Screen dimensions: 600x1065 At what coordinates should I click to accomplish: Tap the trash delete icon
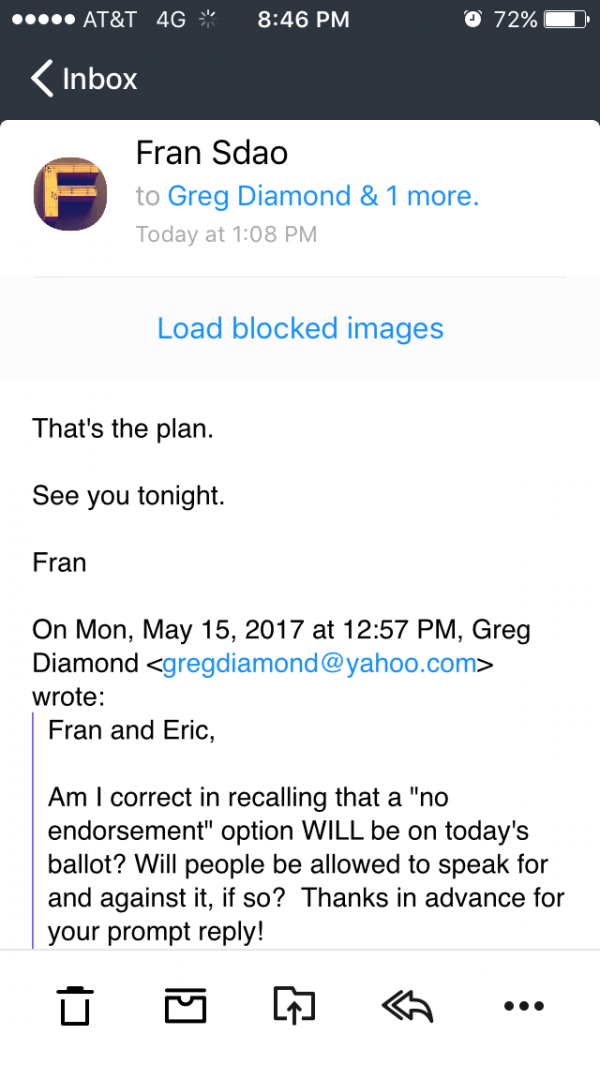point(74,1005)
